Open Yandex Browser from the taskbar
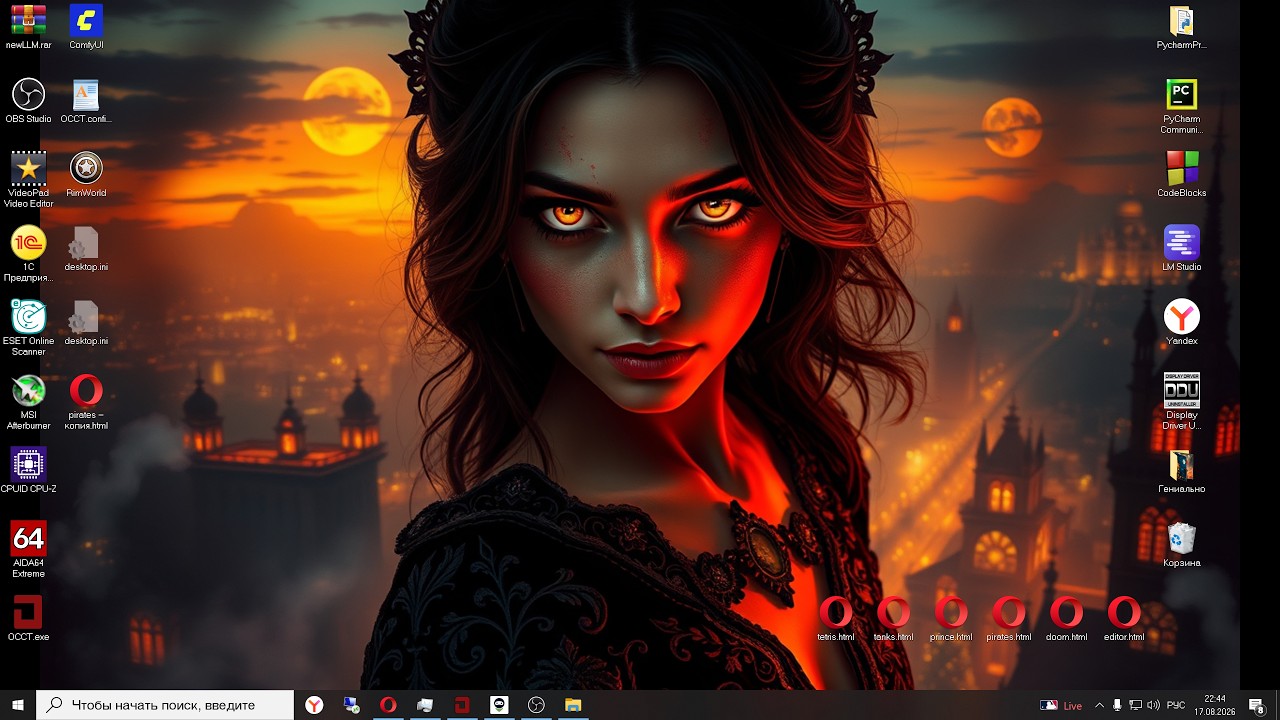This screenshot has width=1280, height=720. click(314, 705)
